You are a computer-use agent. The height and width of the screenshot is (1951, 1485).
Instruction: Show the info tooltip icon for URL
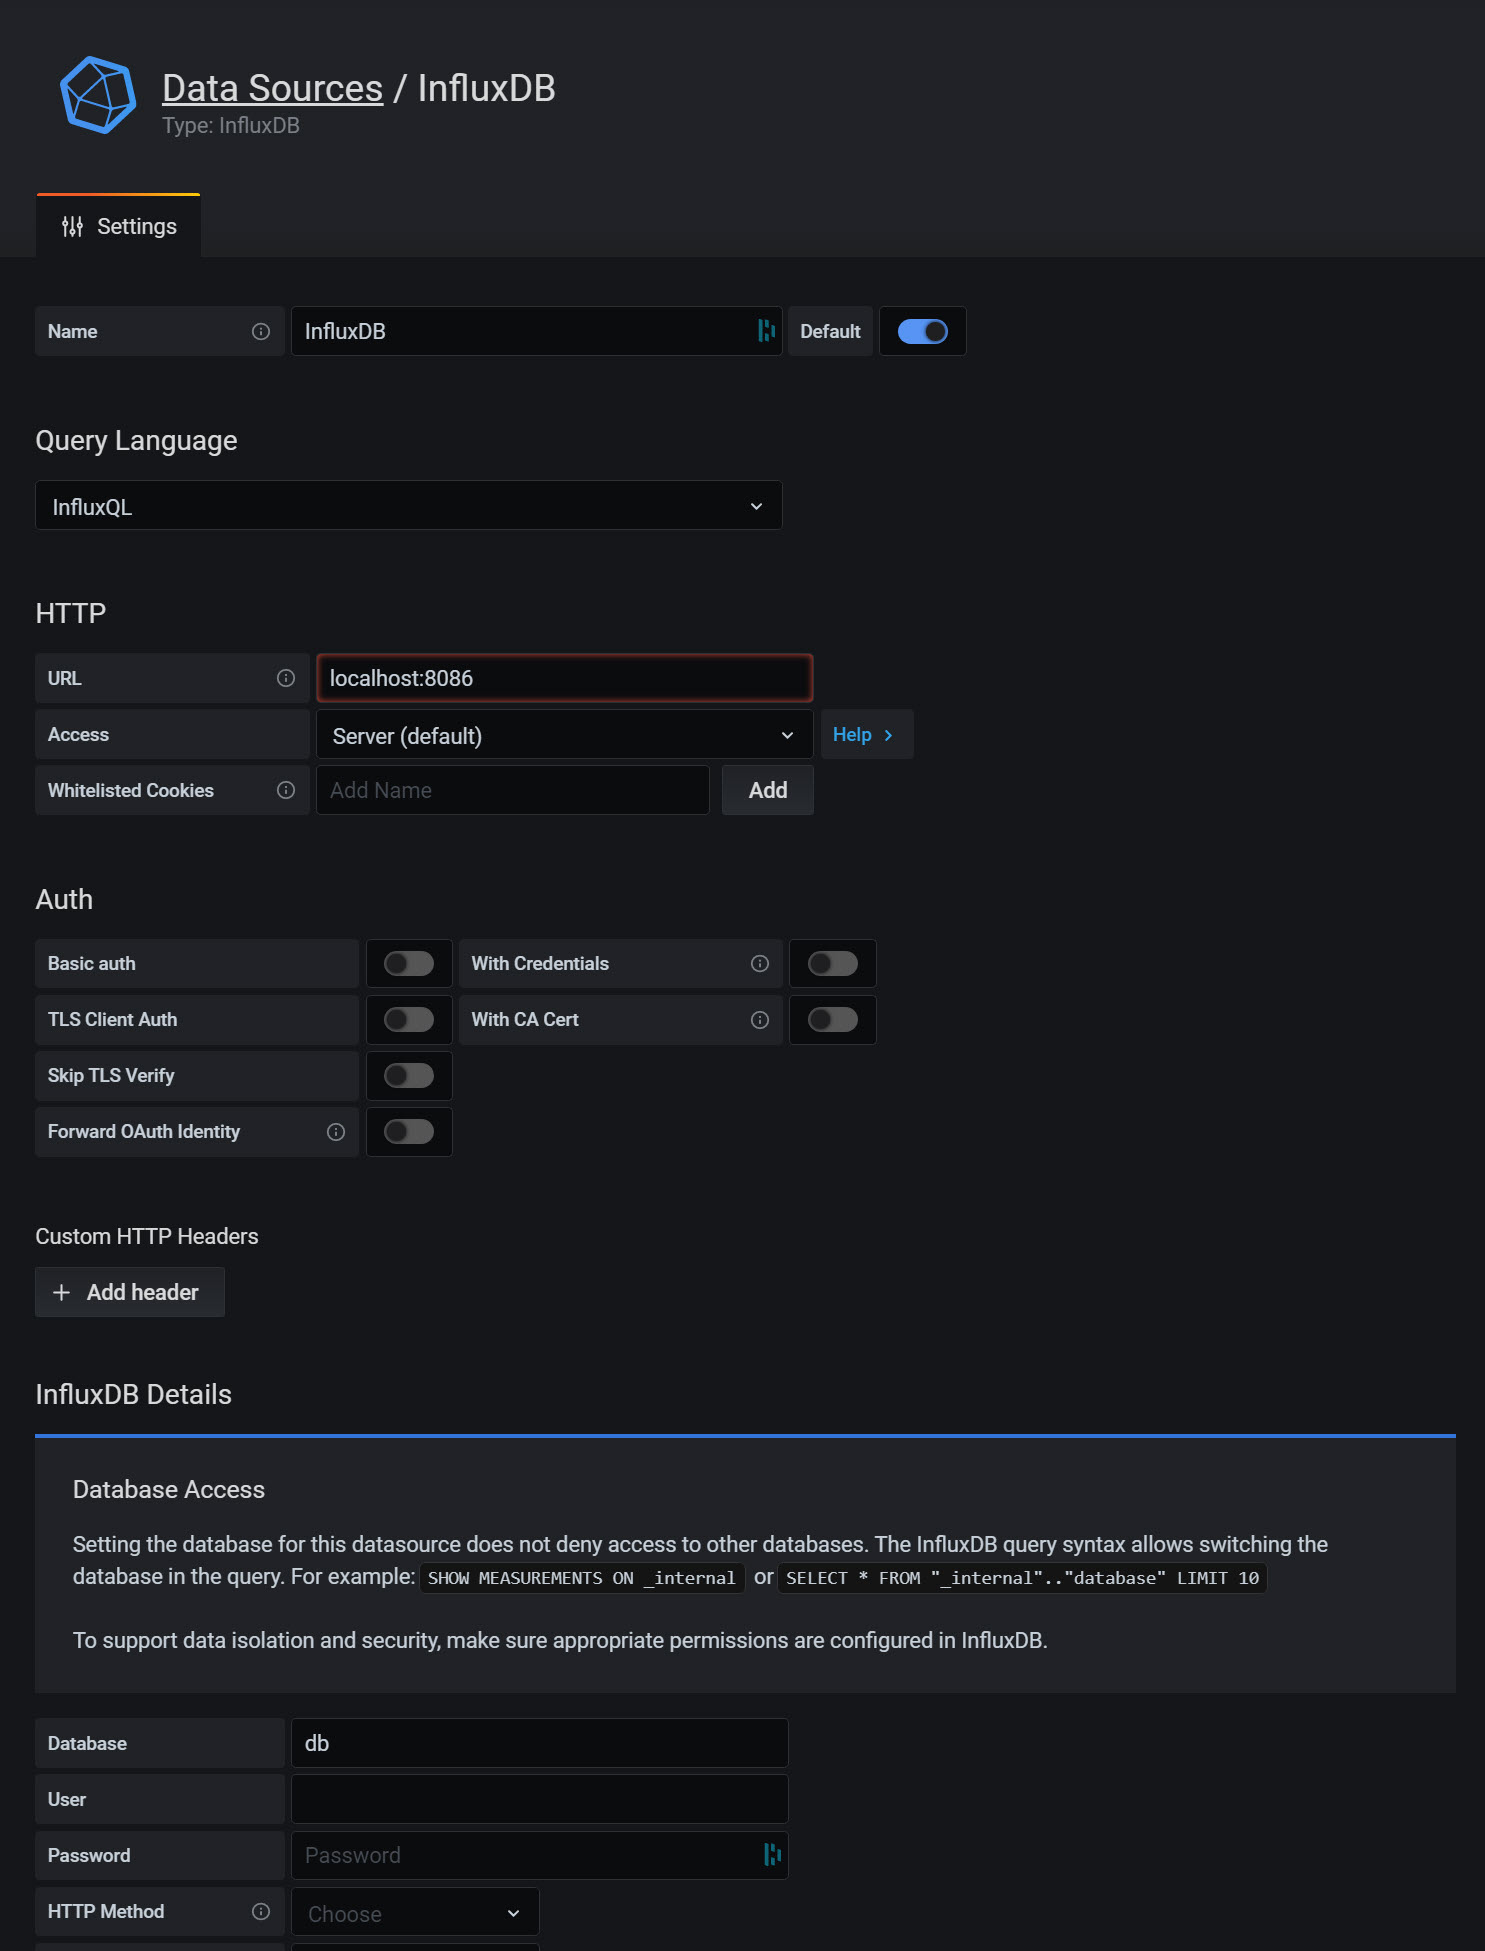coord(286,679)
